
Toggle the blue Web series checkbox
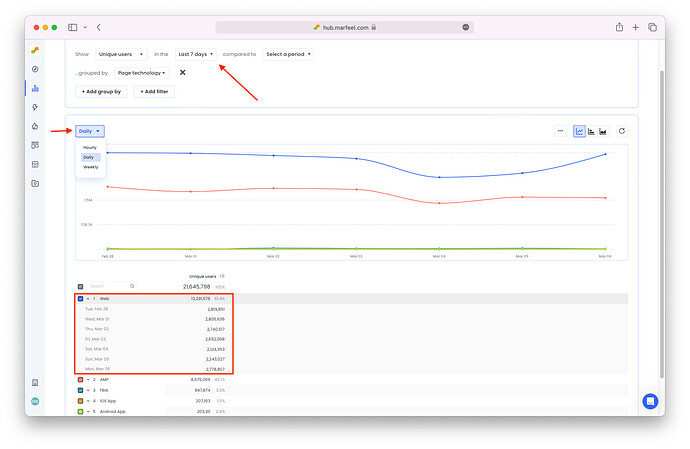(x=81, y=299)
